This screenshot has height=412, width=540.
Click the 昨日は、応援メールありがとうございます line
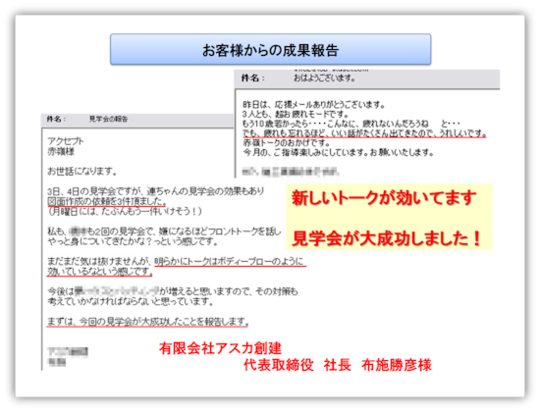point(313,104)
